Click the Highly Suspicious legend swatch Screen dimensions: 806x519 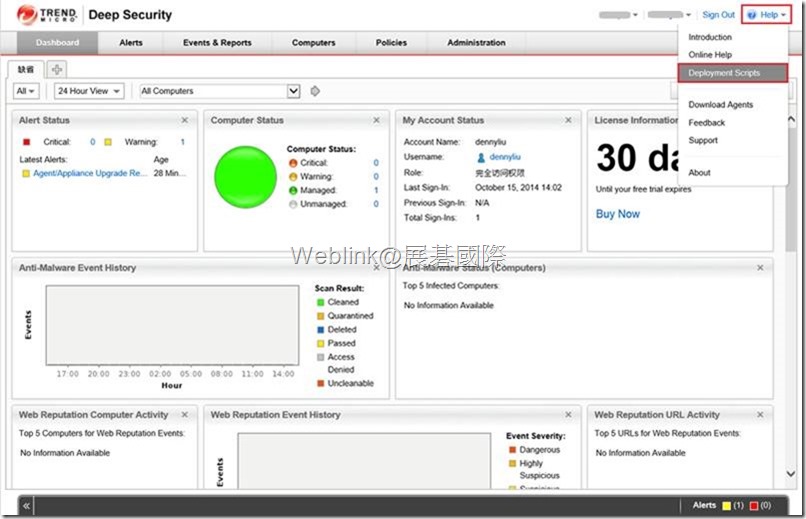click(x=512, y=464)
